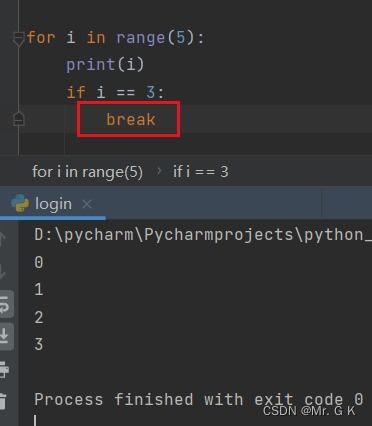This screenshot has width=372, height=426.
Task: Click scroll to end icon
Action: click(5, 336)
